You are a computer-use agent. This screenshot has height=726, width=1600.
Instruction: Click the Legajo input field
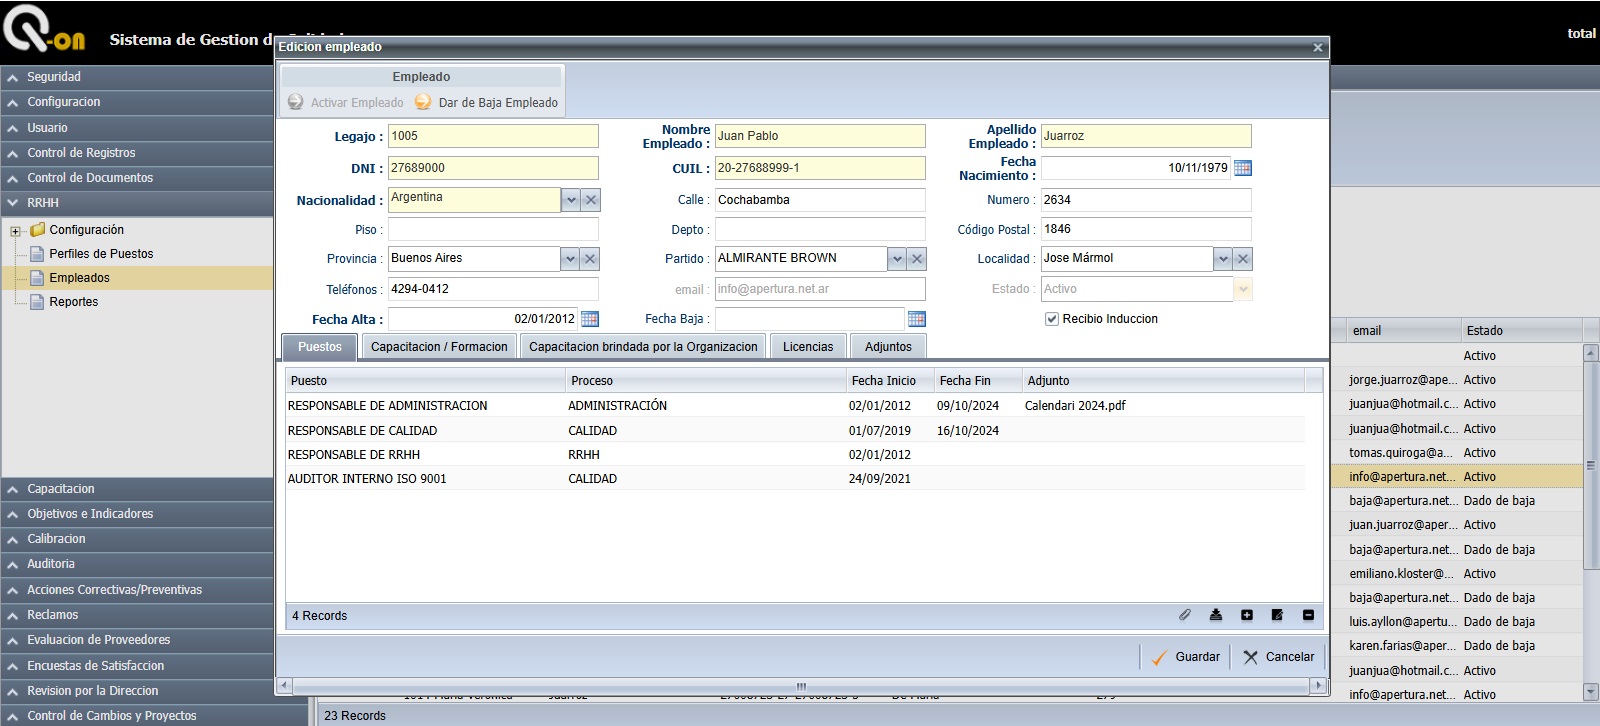[x=493, y=136]
